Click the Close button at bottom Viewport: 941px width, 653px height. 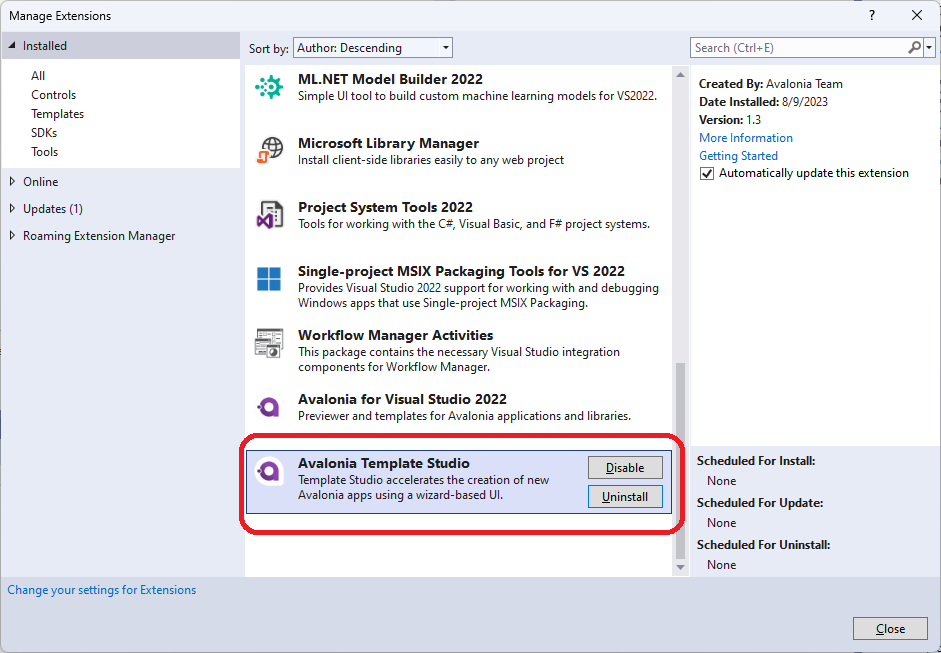(890, 628)
